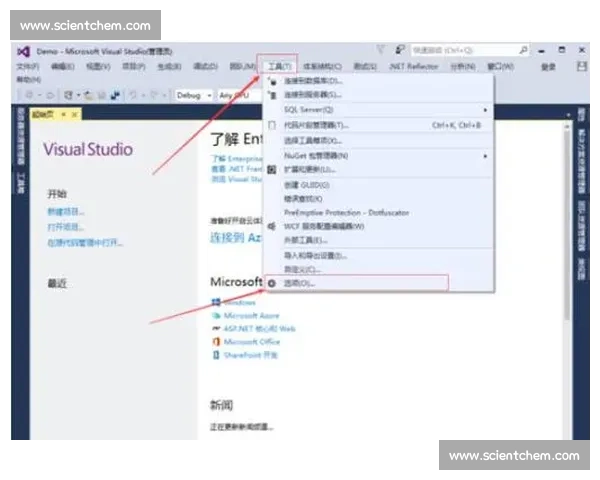Open the 窗口(W) Window menu
The width and height of the screenshot is (600, 480).
tap(500, 67)
